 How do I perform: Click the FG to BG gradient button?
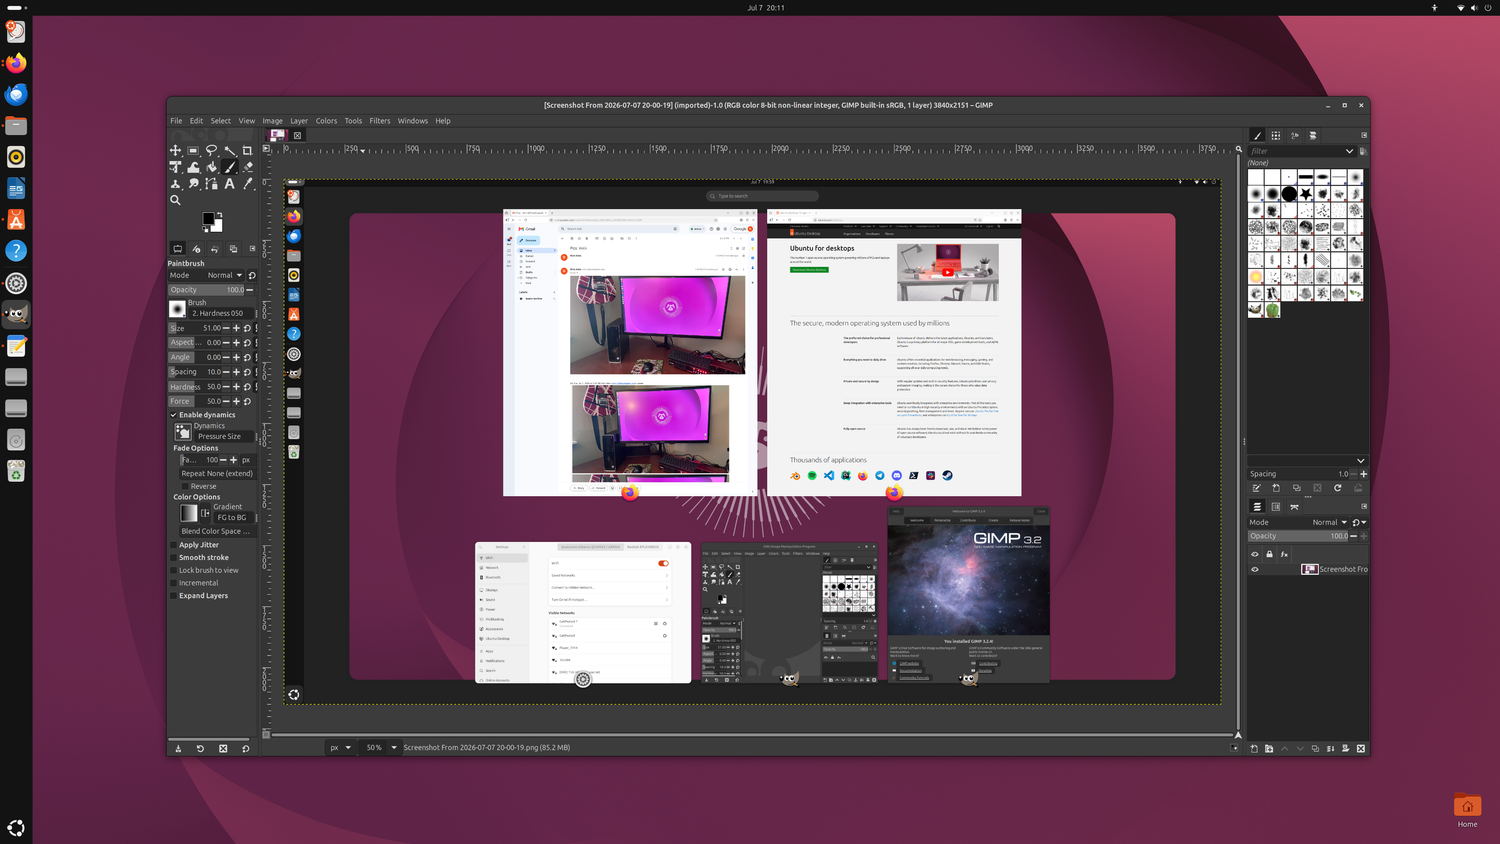232,517
